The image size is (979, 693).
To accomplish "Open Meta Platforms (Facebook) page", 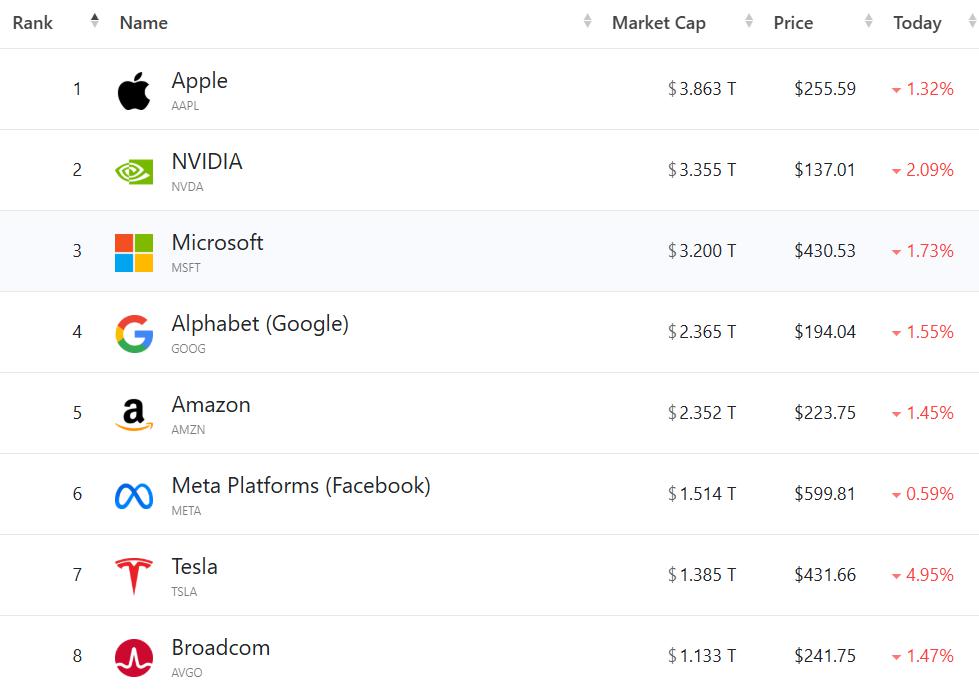I will [x=301, y=486].
